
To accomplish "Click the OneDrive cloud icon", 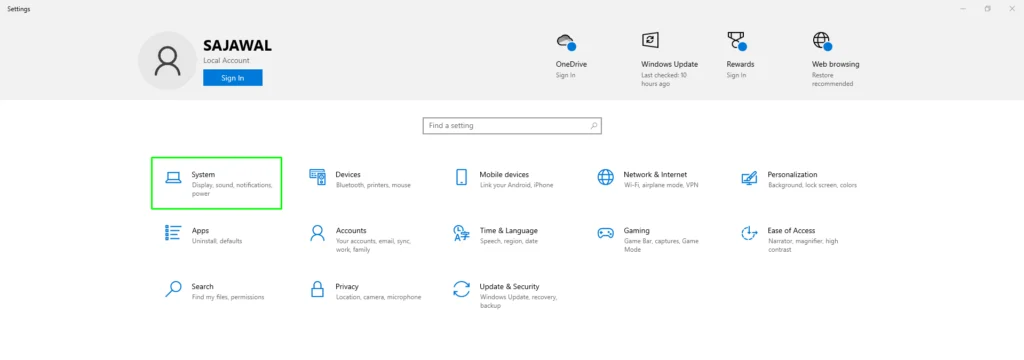I will click(x=566, y=42).
